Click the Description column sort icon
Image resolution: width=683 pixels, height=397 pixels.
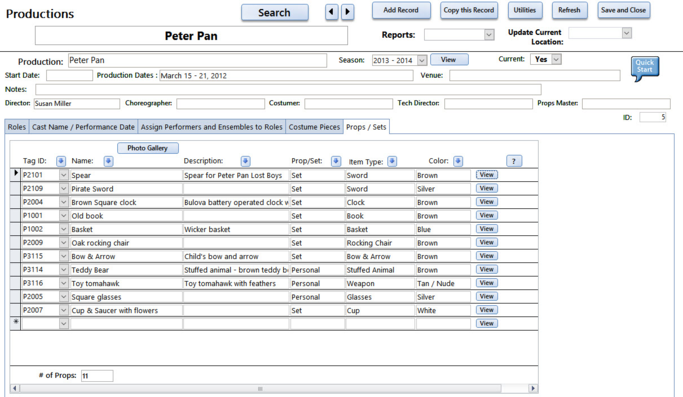[246, 161]
